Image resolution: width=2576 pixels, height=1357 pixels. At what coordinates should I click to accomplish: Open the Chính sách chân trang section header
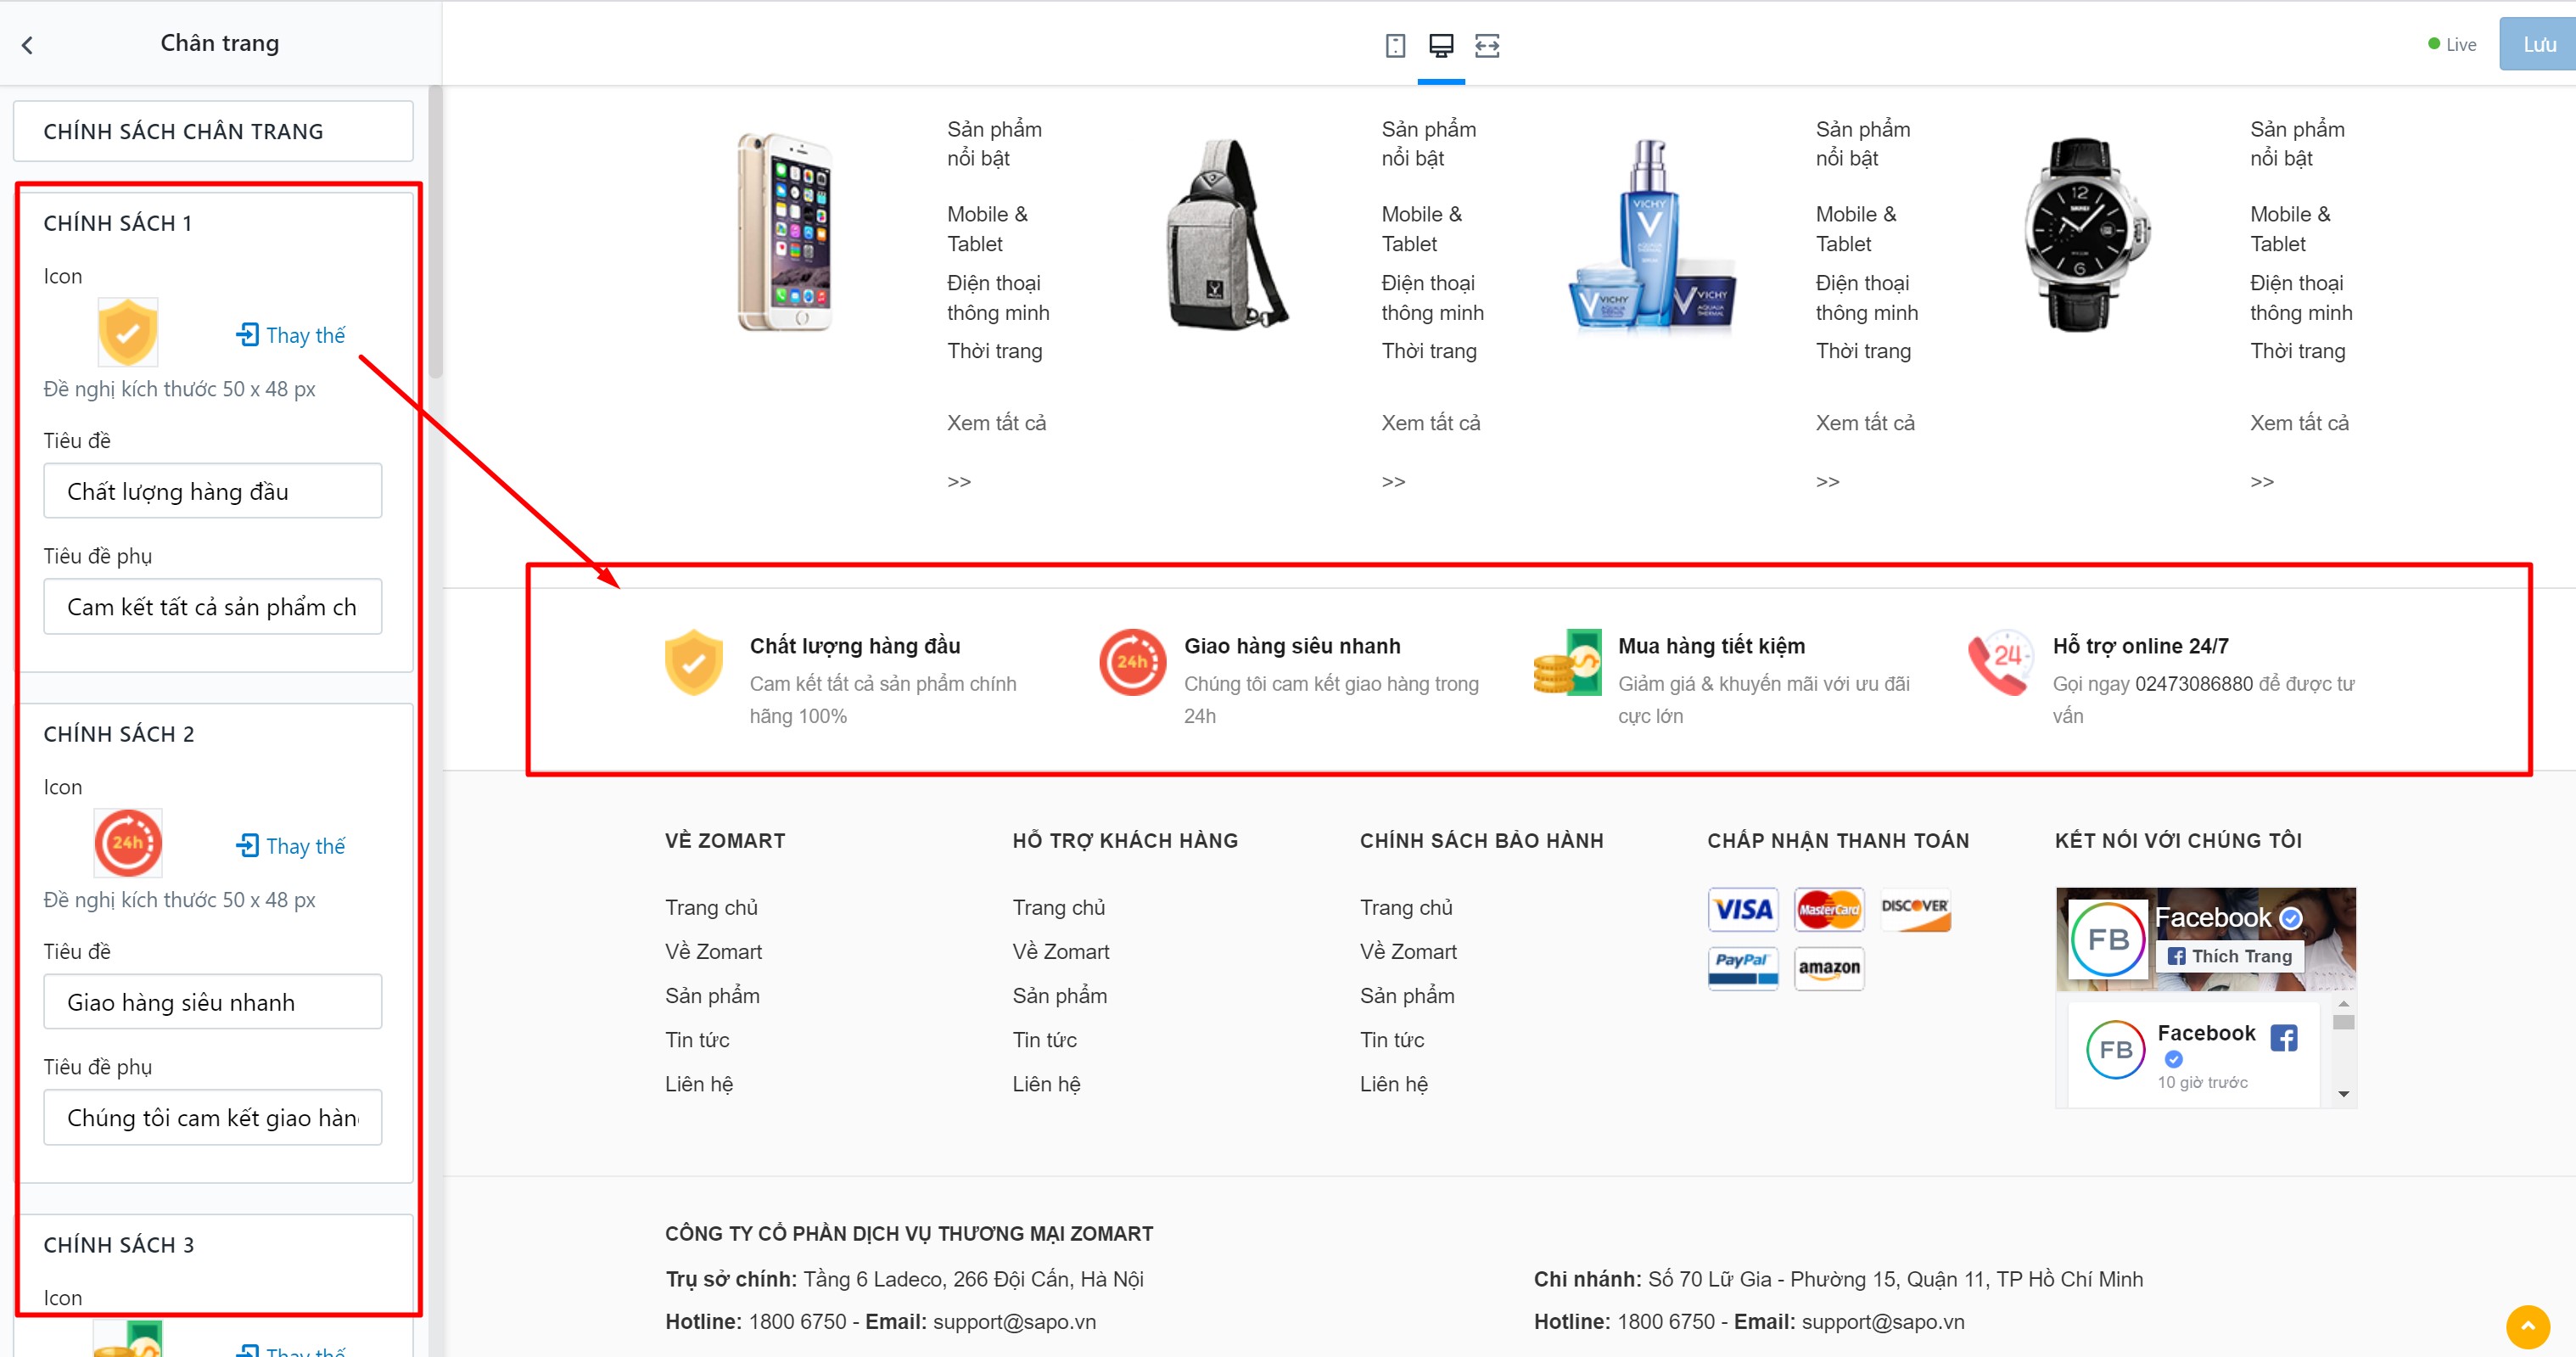213,131
